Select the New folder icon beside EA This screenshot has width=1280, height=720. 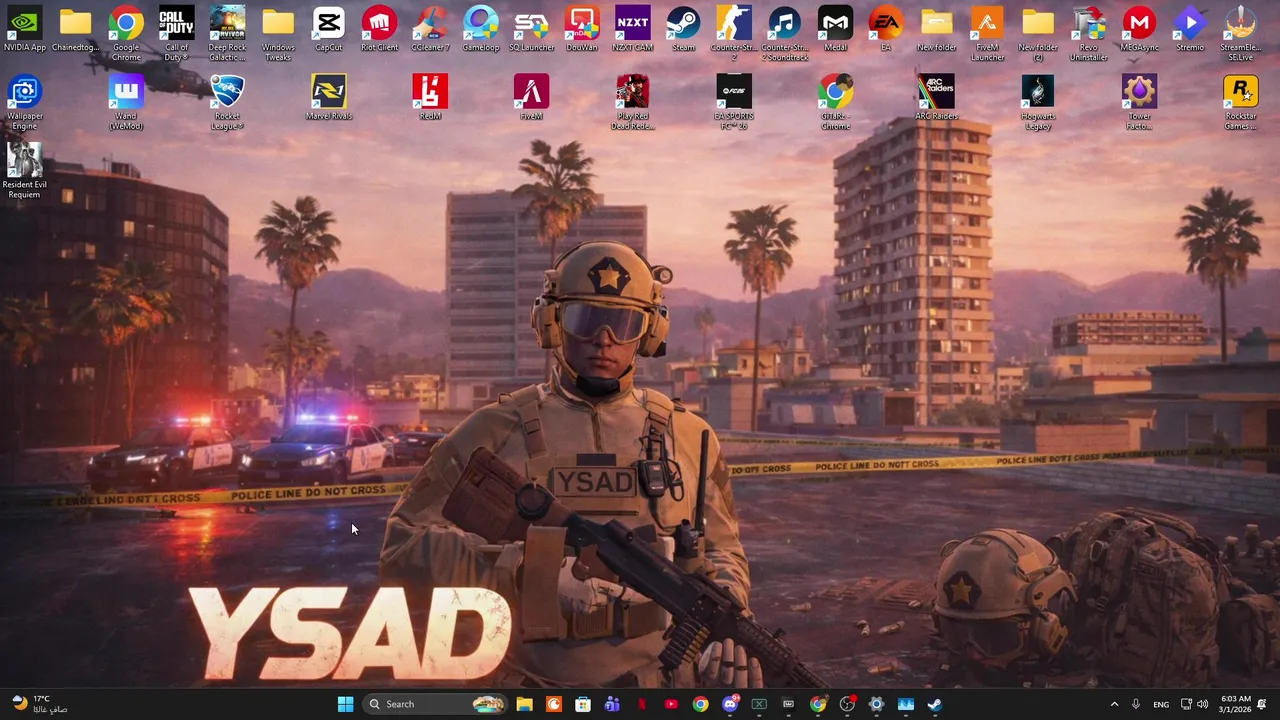pyautogui.click(x=936, y=29)
